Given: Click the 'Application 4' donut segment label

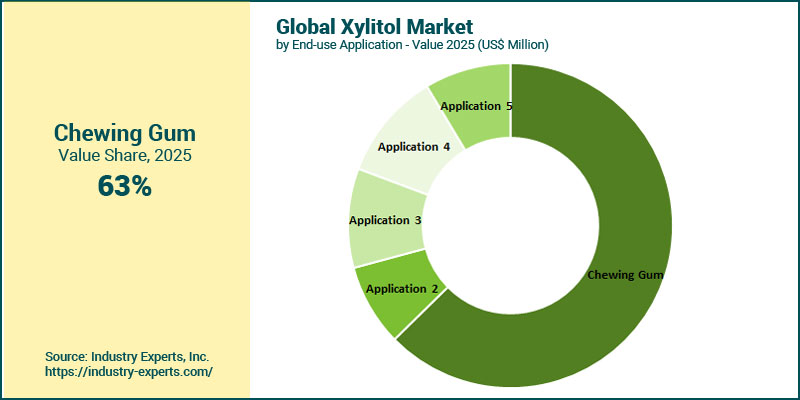Looking at the screenshot, I should coord(414,147).
